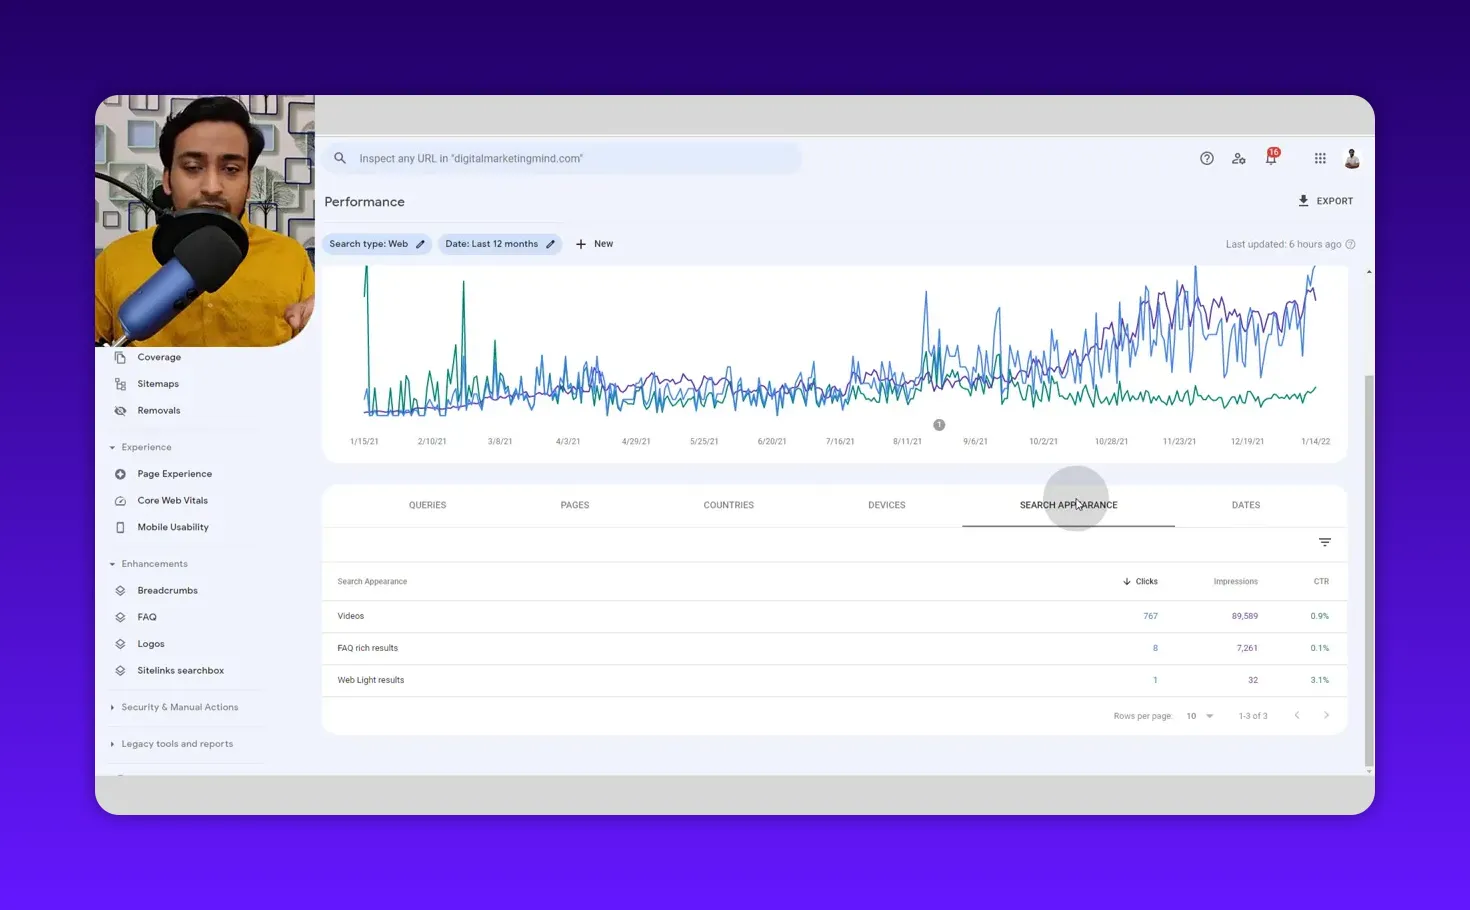
Task: Open notifications bell showing 15 alerts
Action: (1271, 158)
